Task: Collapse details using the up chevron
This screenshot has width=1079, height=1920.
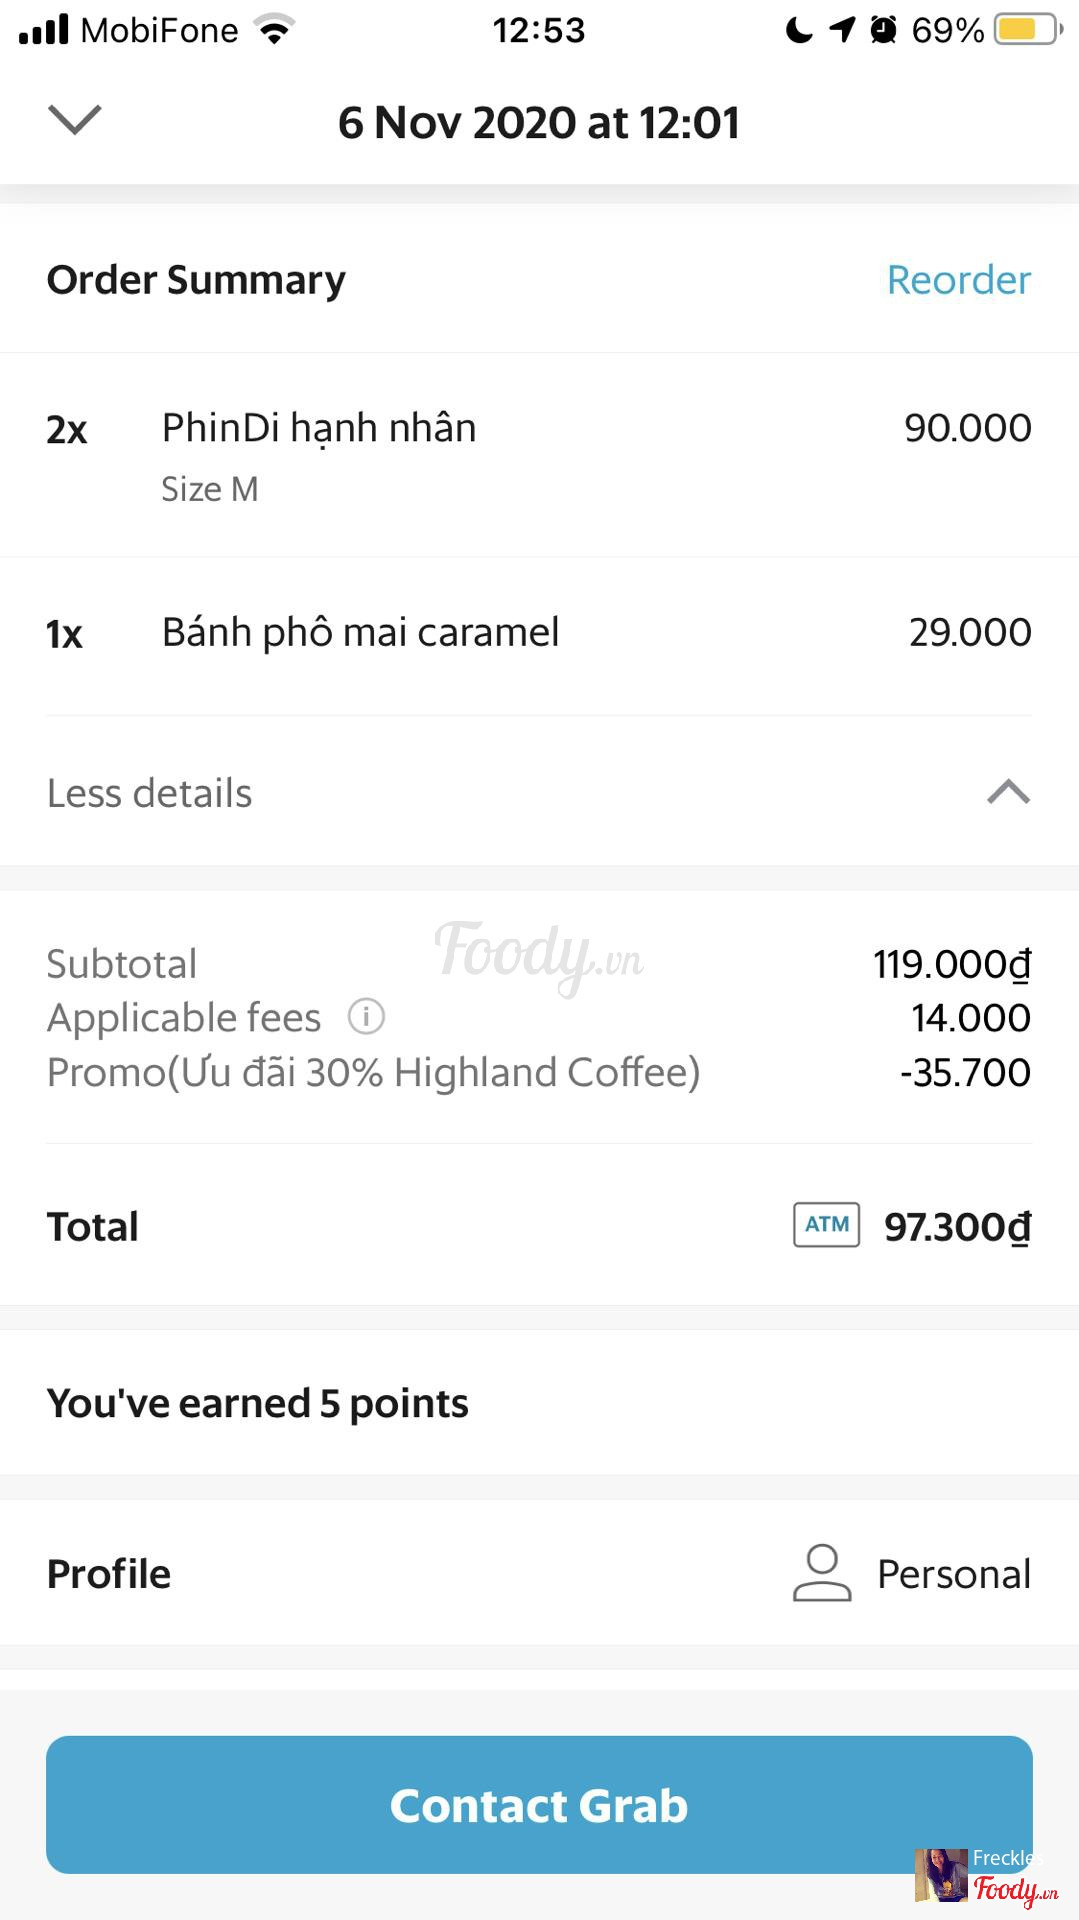Action: pyautogui.click(x=1008, y=792)
